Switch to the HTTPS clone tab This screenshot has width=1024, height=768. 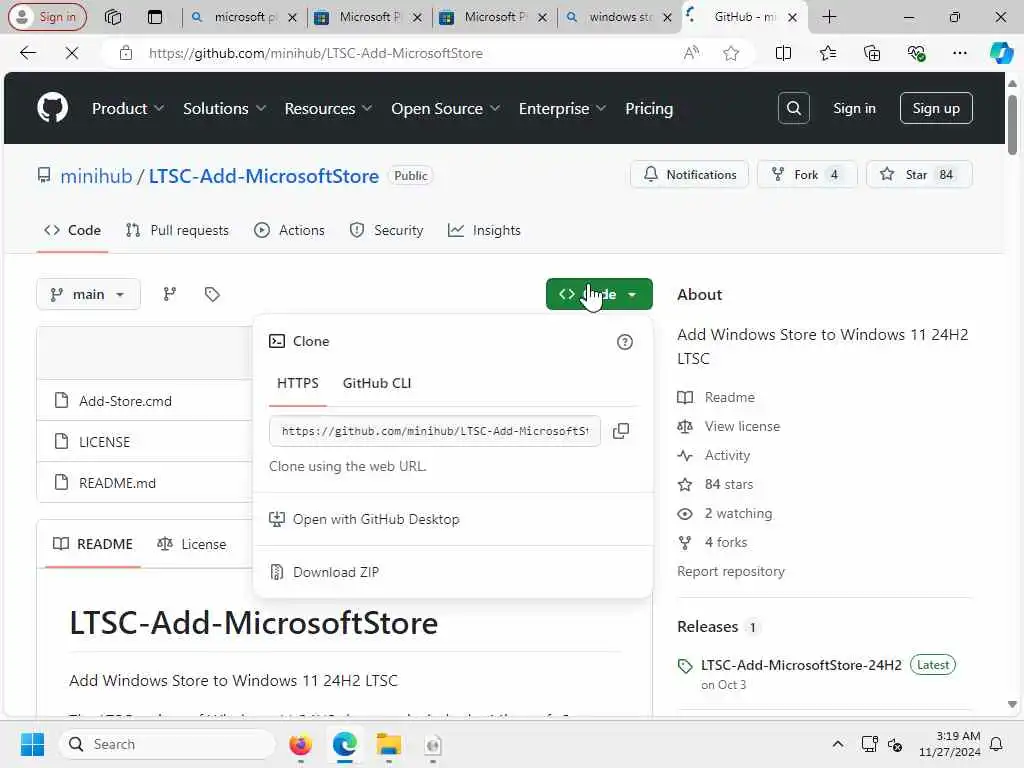tap(298, 383)
